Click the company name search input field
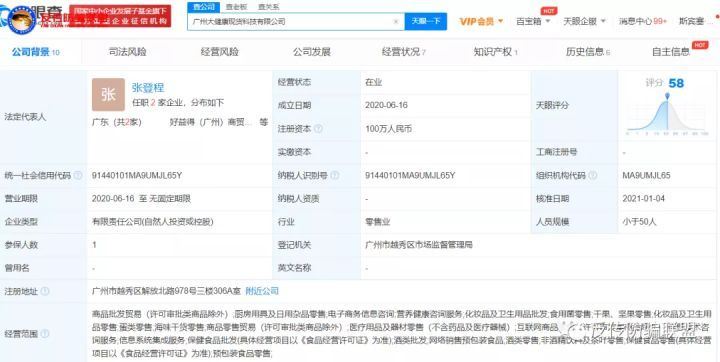720x362 pixels. [x=290, y=22]
